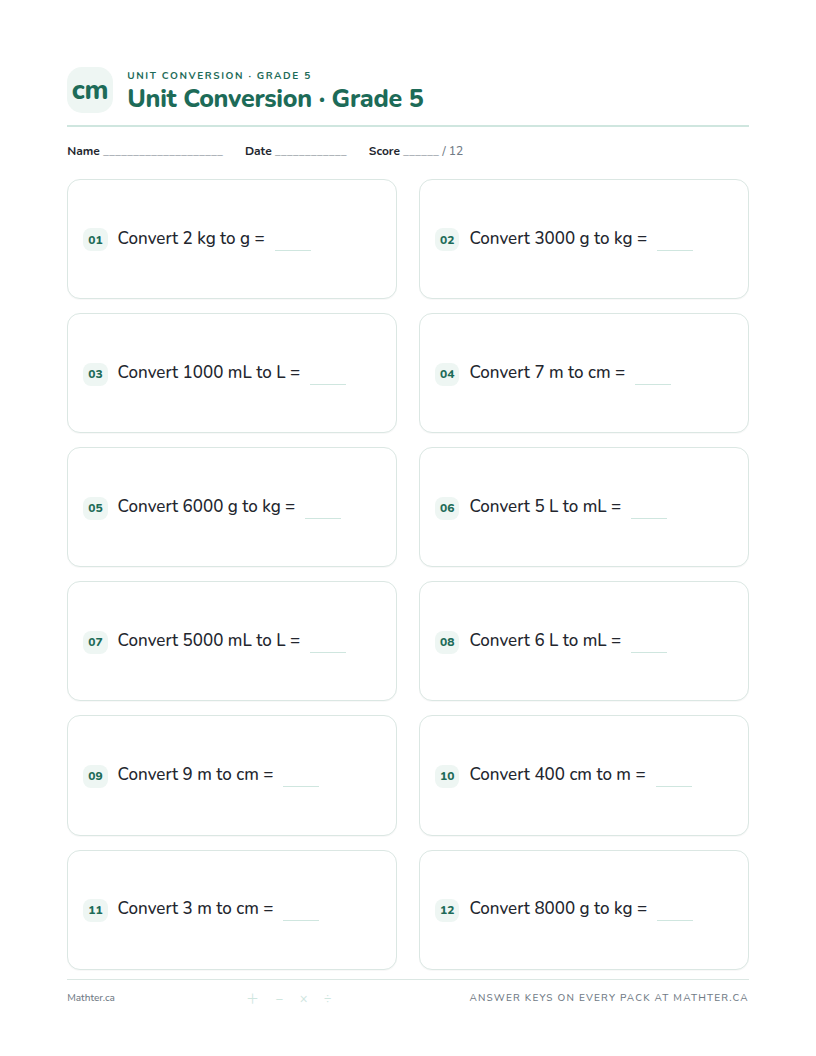Click the '02' question number badge

pyautogui.click(x=447, y=239)
